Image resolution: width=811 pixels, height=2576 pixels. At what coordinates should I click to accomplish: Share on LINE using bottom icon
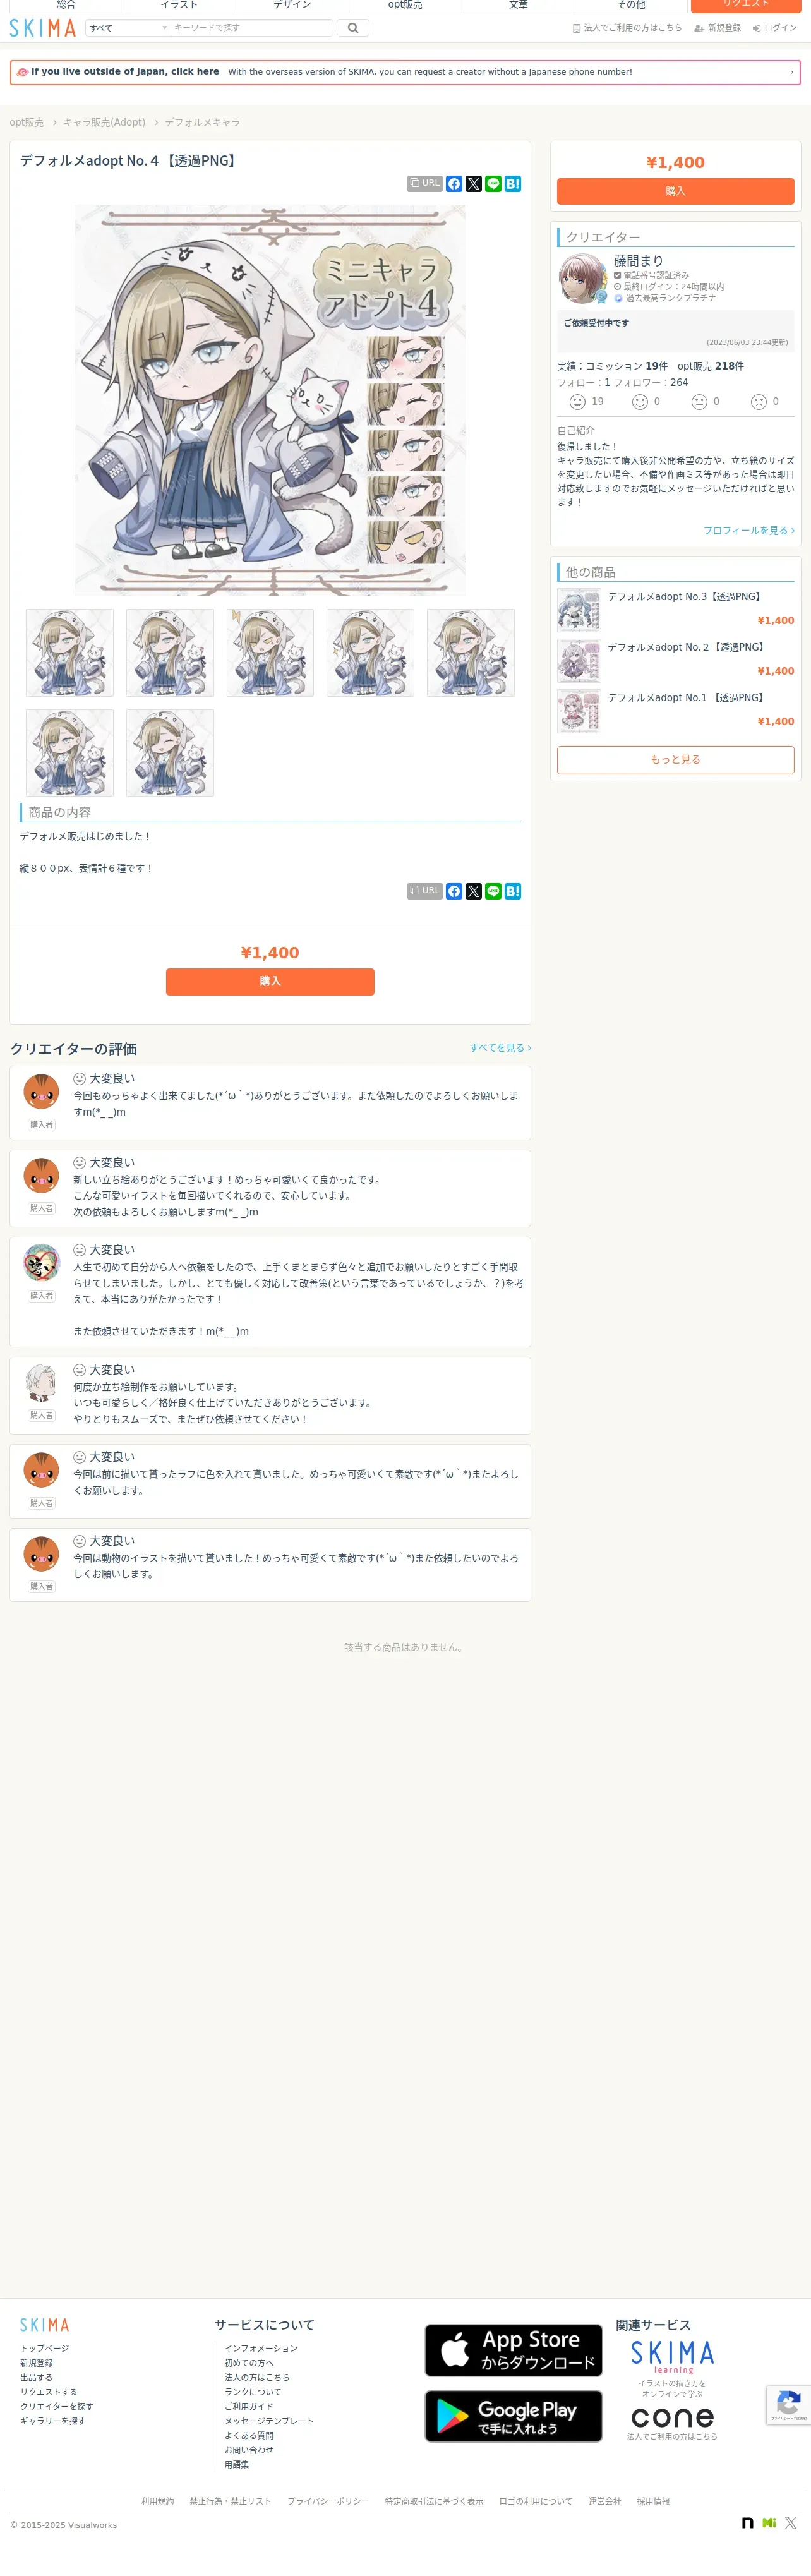click(x=493, y=891)
